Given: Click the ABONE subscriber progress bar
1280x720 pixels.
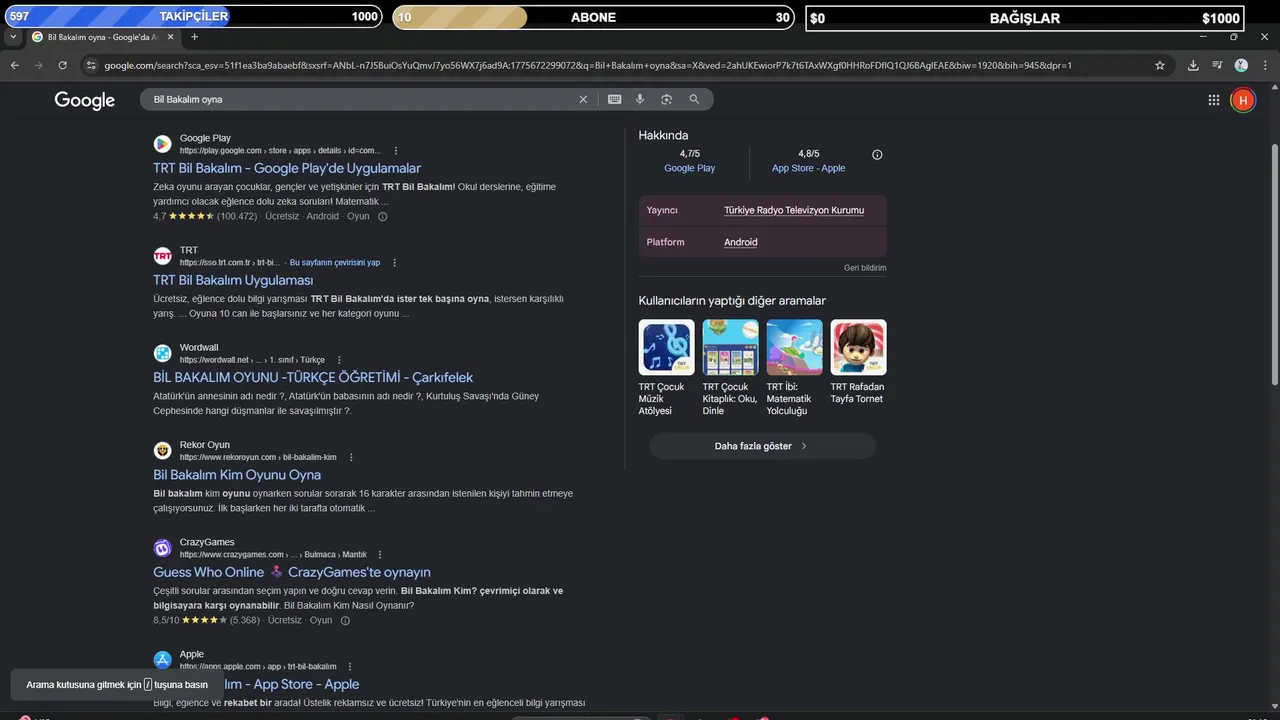Looking at the screenshot, I should coord(594,17).
